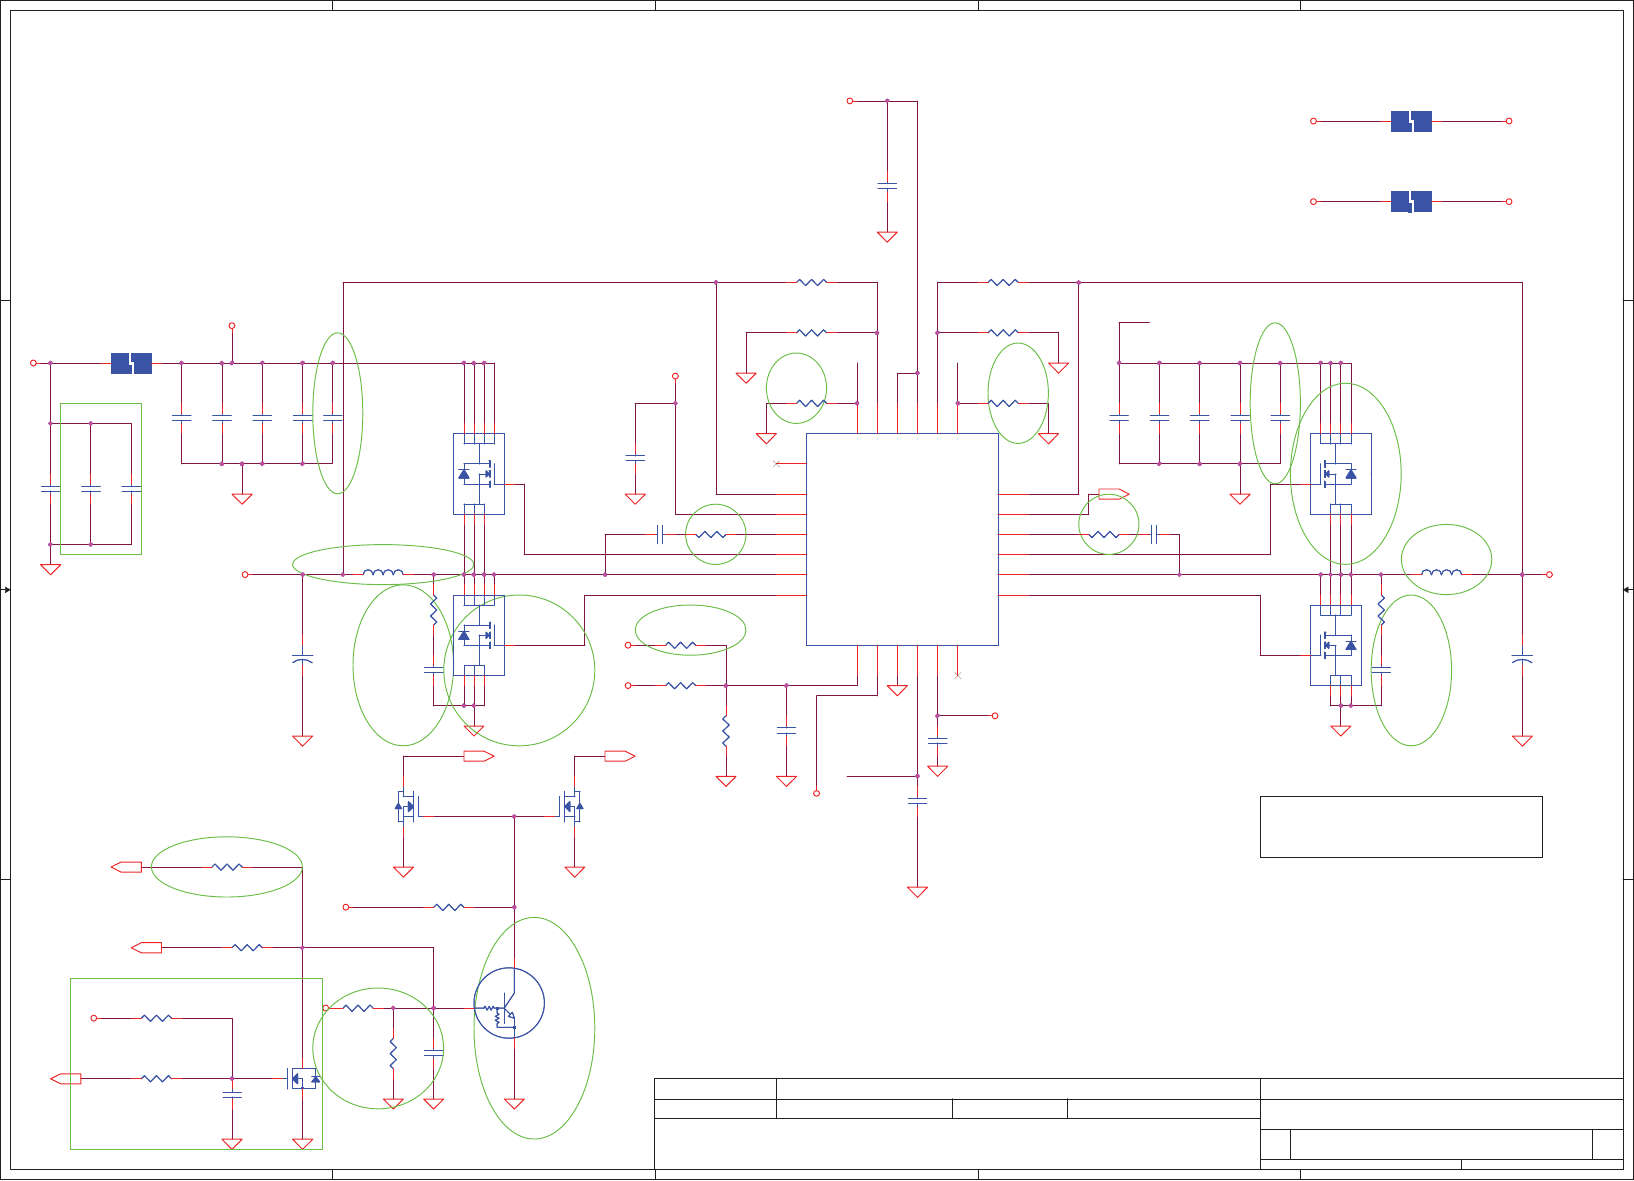Click the topmost resistor above the IC's left half

812,283
